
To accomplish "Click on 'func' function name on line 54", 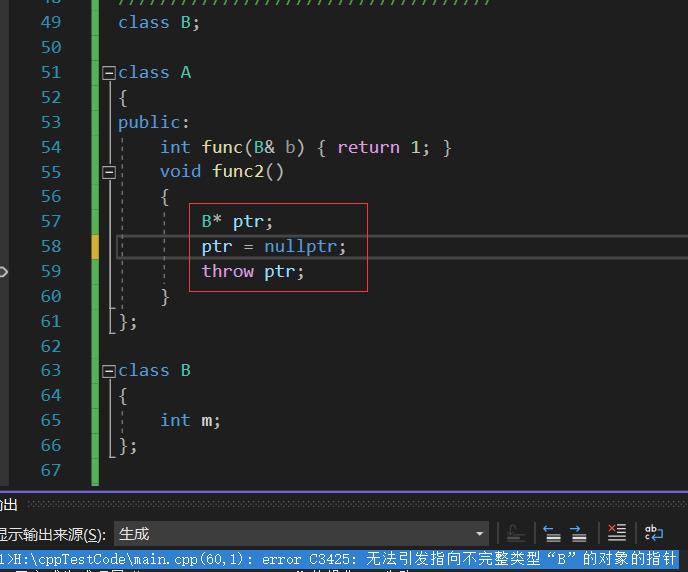I will tap(221, 147).
